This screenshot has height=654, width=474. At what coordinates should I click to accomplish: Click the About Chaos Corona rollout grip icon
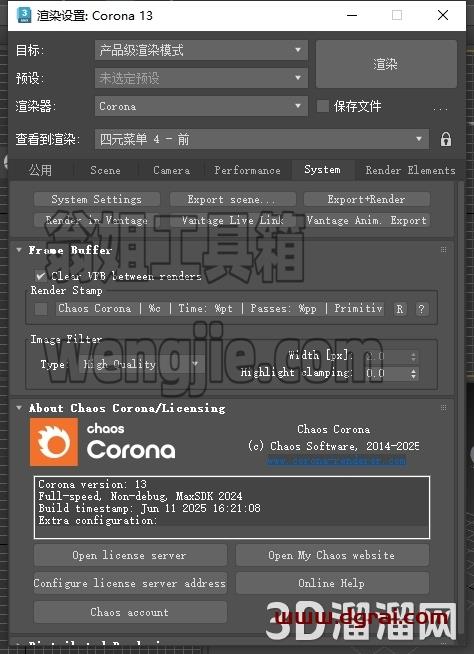pyautogui.click(x=444, y=407)
